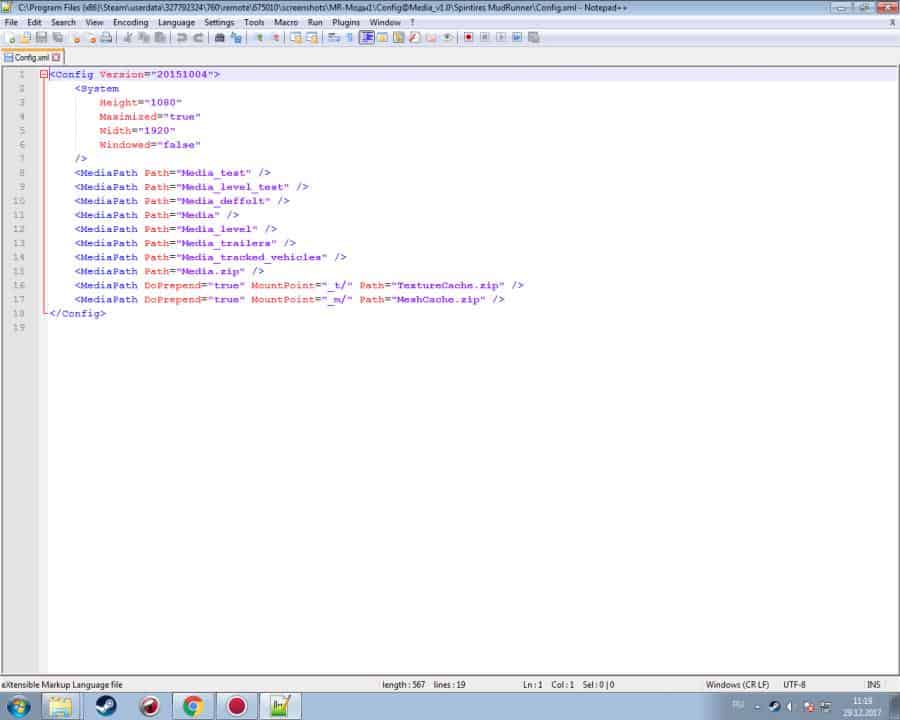The height and width of the screenshot is (720, 900).
Task: Open the Language menu
Action: (176, 22)
